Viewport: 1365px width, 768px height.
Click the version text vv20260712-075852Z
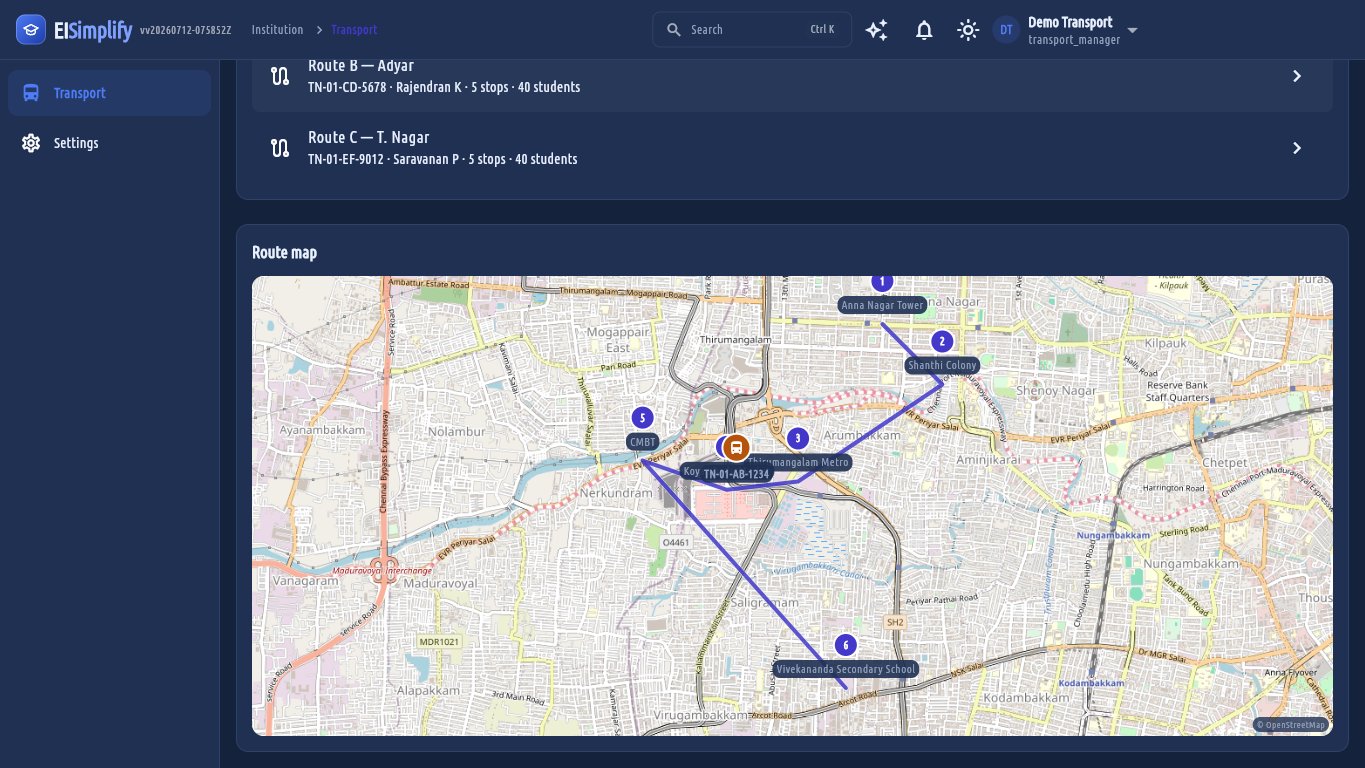pos(186,31)
